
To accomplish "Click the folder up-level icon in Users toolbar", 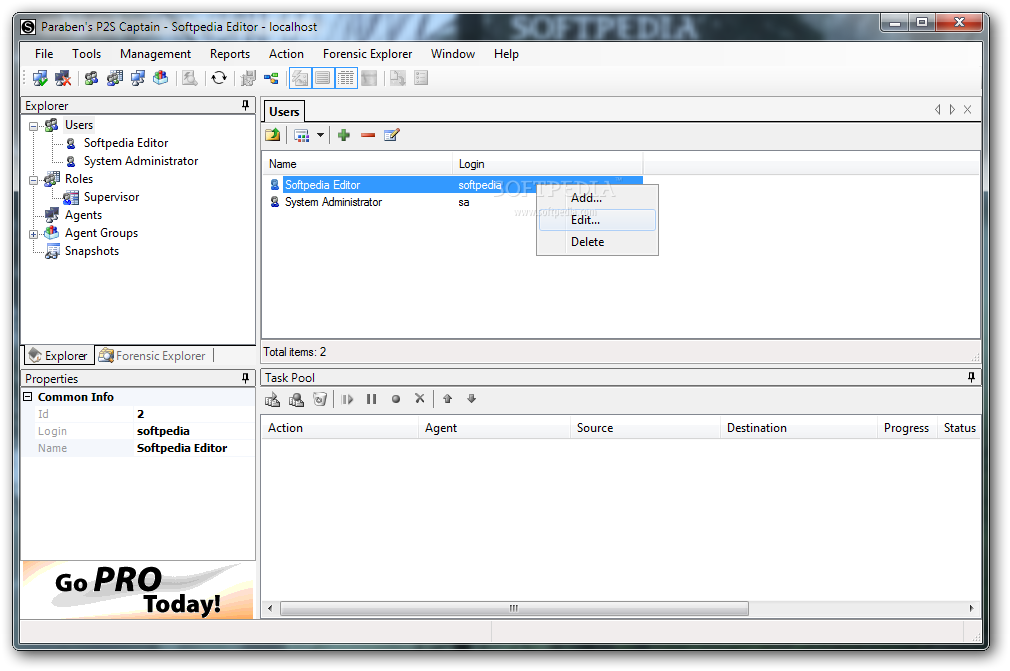I will [x=272, y=135].
